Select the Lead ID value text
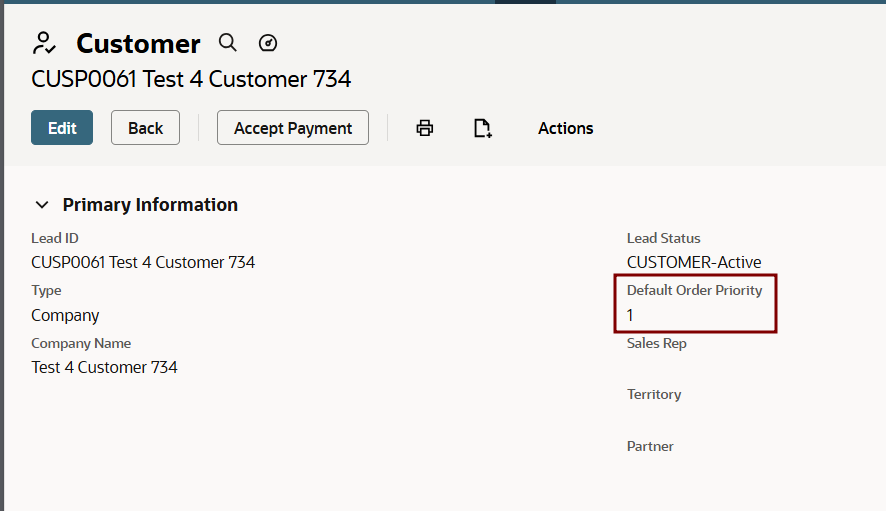This screenshot has width=886, height=511. [x=143, y=263]
